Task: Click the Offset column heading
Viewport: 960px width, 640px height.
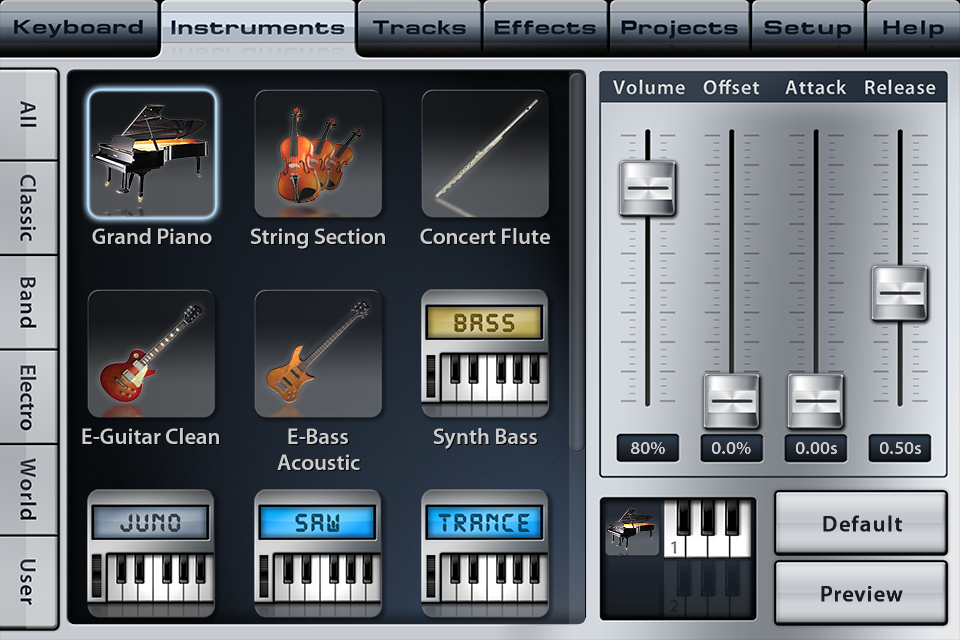Action: coord(731,88)
